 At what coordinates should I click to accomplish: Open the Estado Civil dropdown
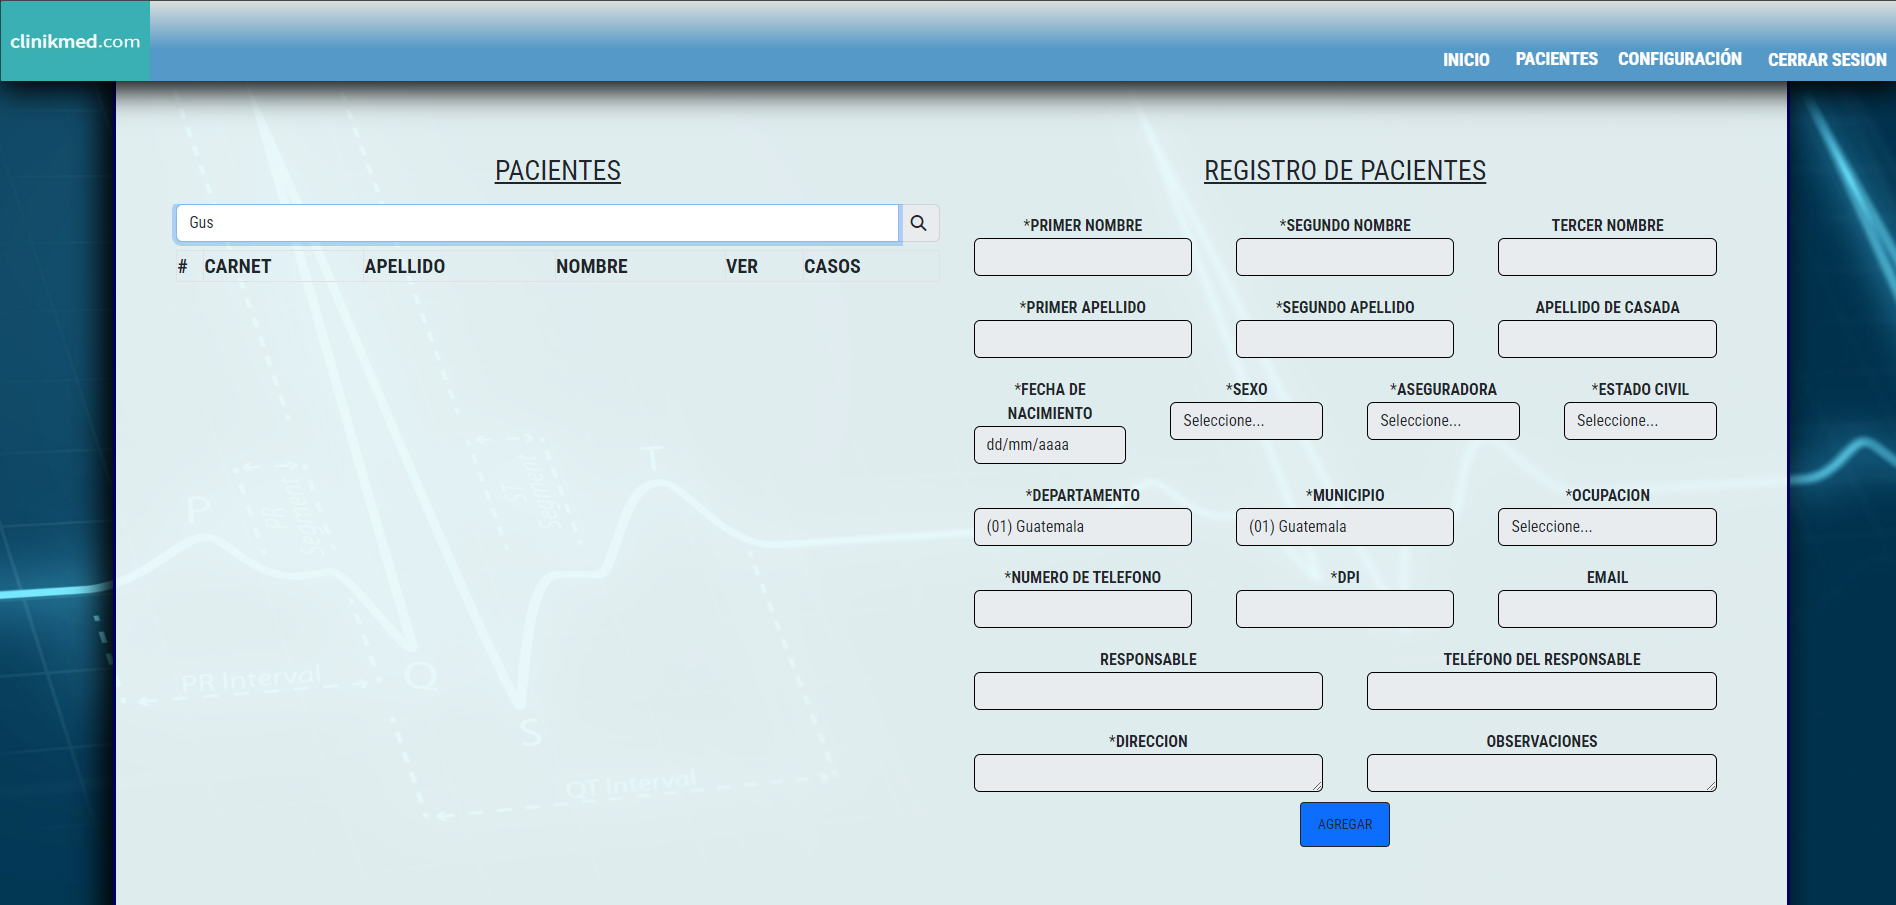tap(1639, 421)
